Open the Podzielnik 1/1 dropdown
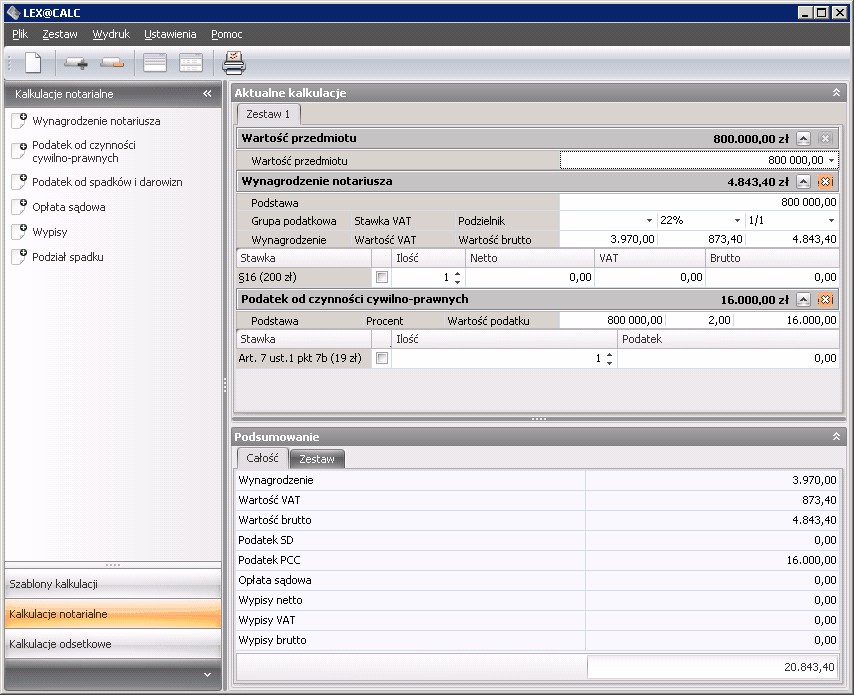Viewport: 854px width, 695px height. 830,220
